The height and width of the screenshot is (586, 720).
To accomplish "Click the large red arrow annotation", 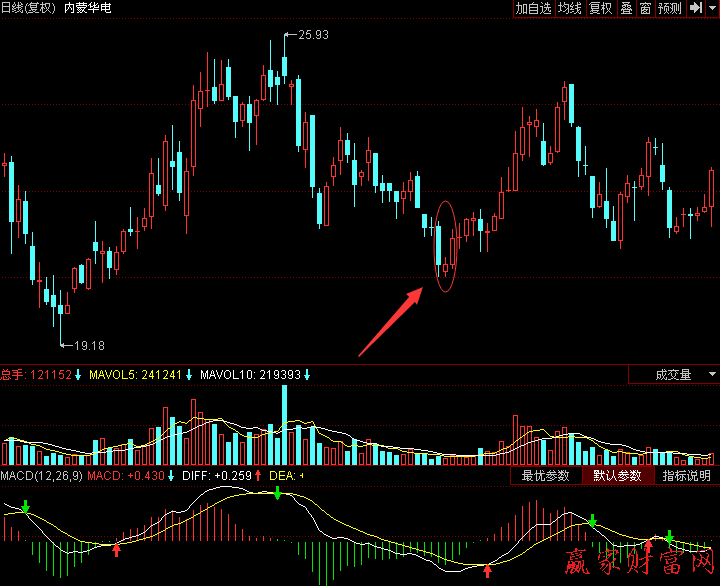I will pyautogui.click(x=391, y=322).
